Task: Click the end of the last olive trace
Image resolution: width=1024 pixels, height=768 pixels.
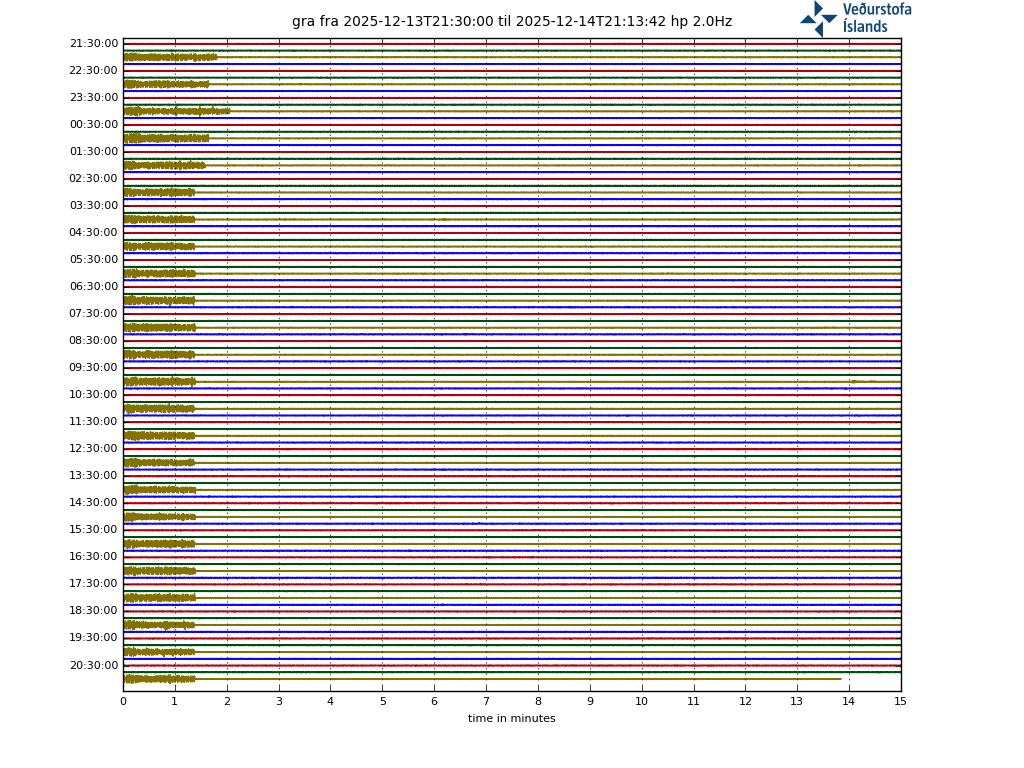Action: (840, 679)
